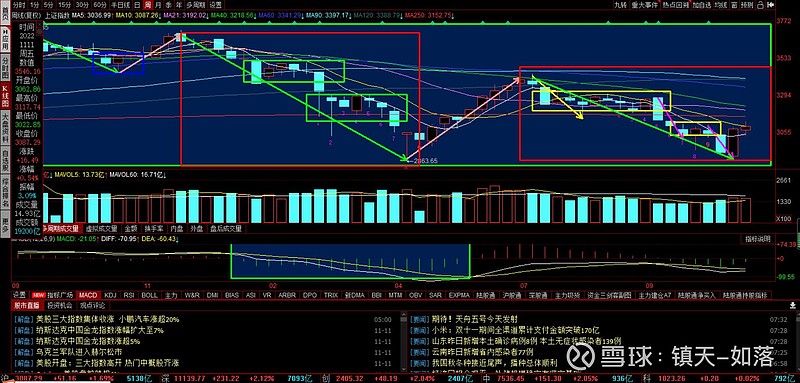
Task: Select the 虚拟成交量 volume tab
Action: point(101,229)
